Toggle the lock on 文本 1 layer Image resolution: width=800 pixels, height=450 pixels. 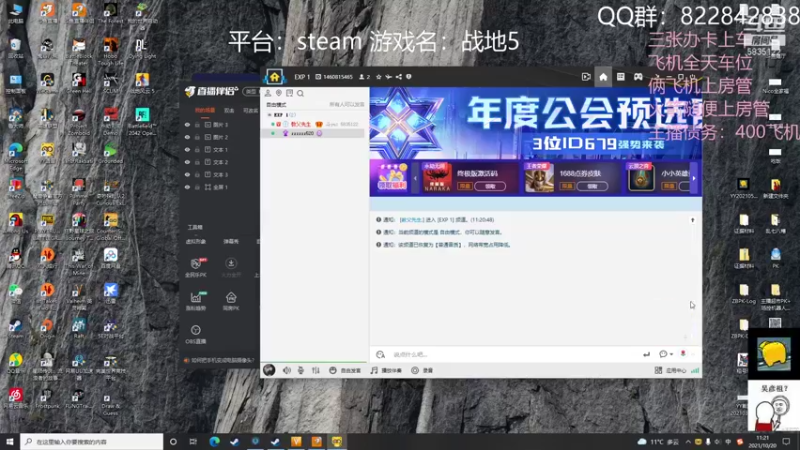tap(197, 150)
